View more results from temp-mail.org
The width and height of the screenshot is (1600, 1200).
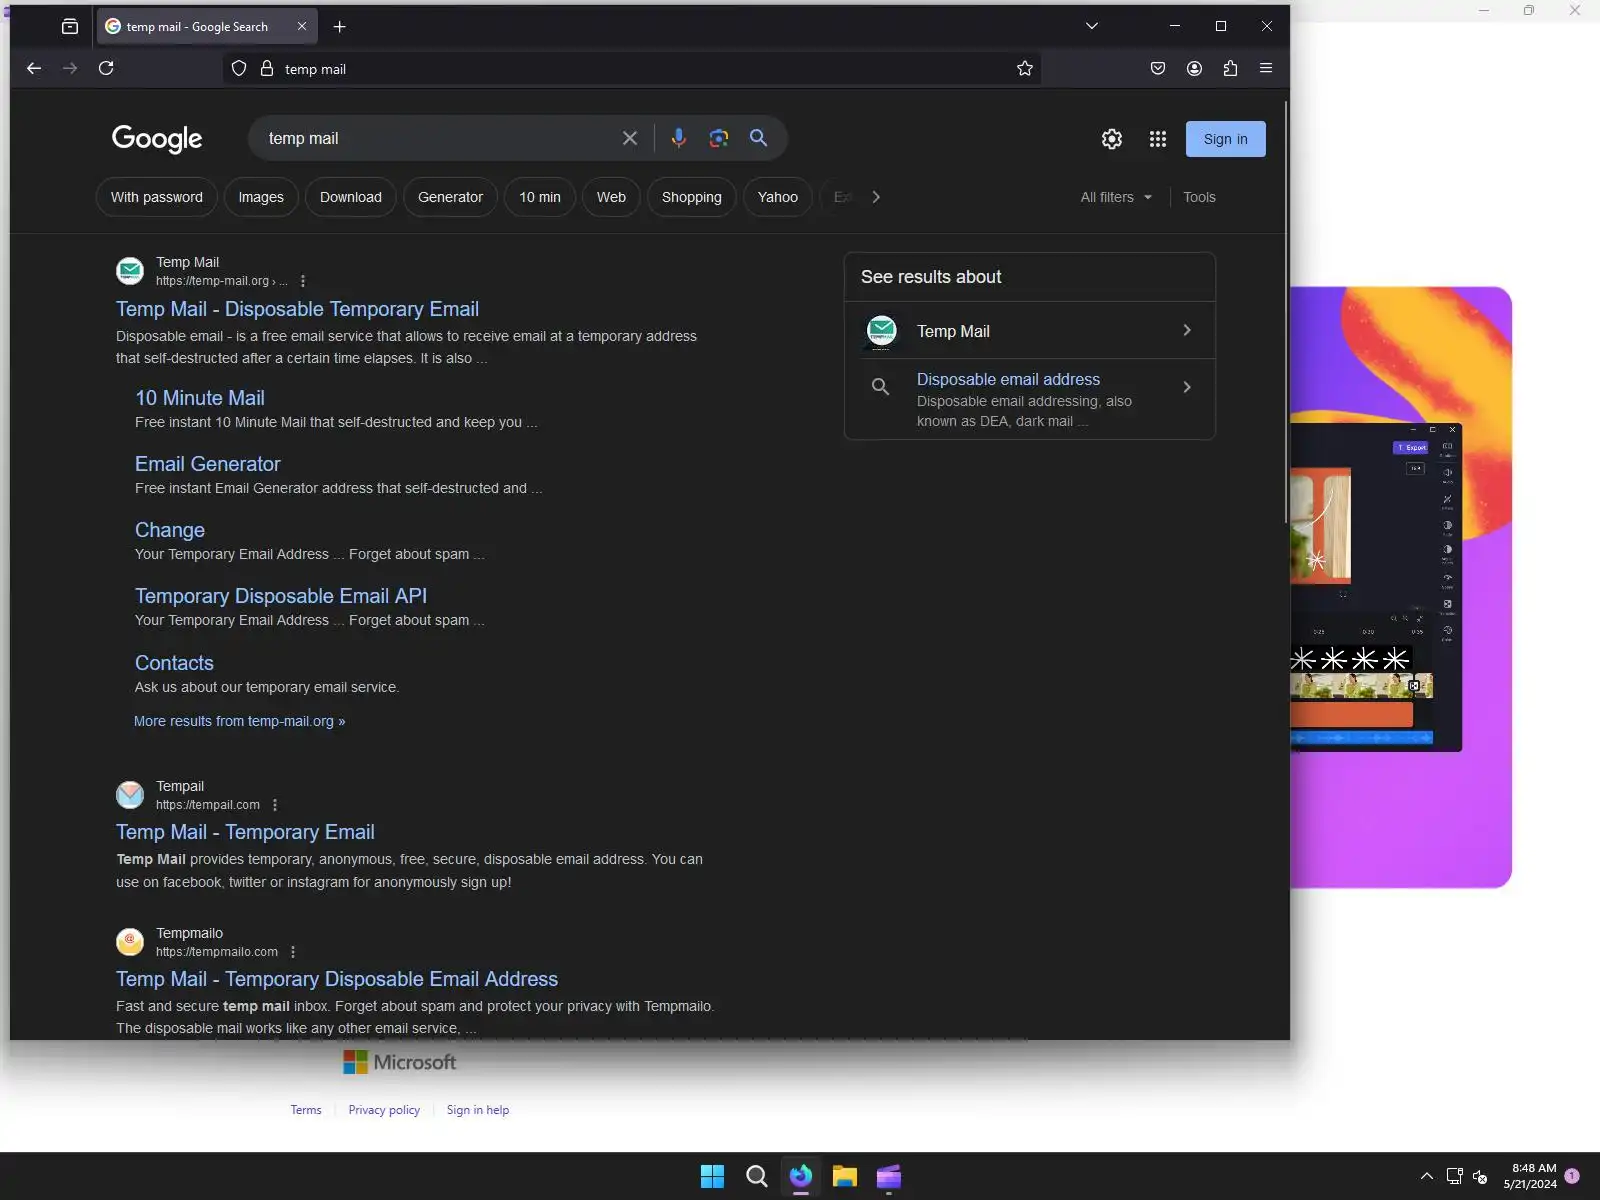[240, 721]
